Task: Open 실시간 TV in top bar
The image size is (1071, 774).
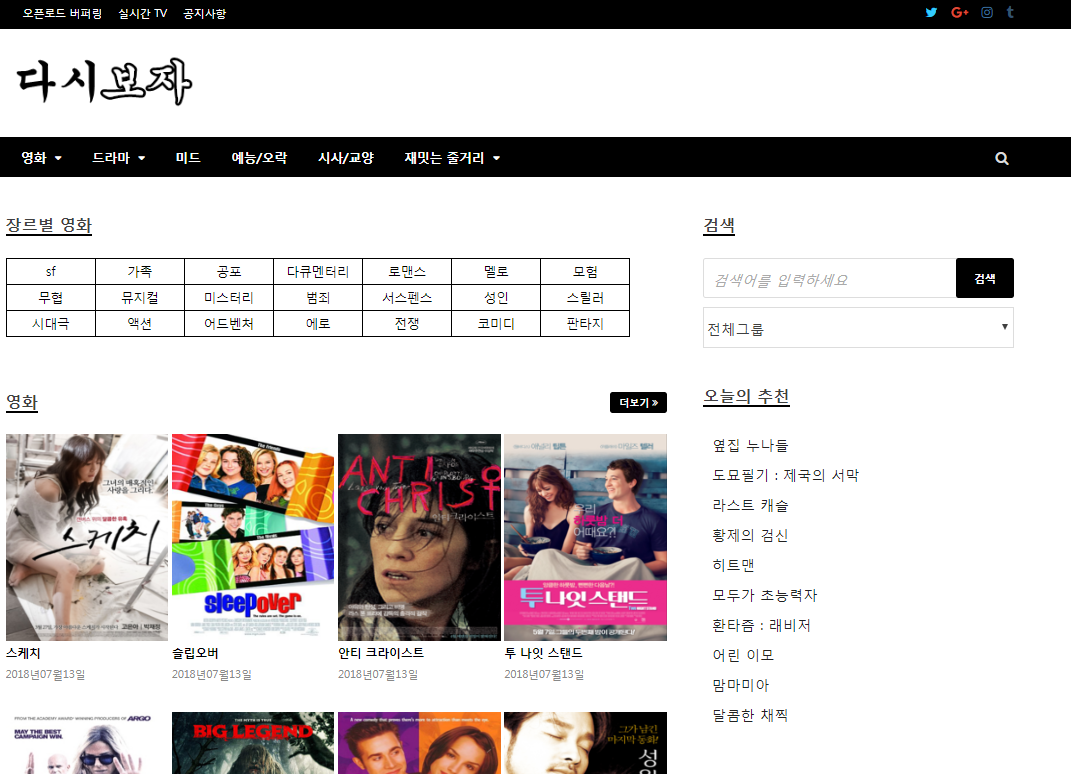Action: tap(143, 14)
